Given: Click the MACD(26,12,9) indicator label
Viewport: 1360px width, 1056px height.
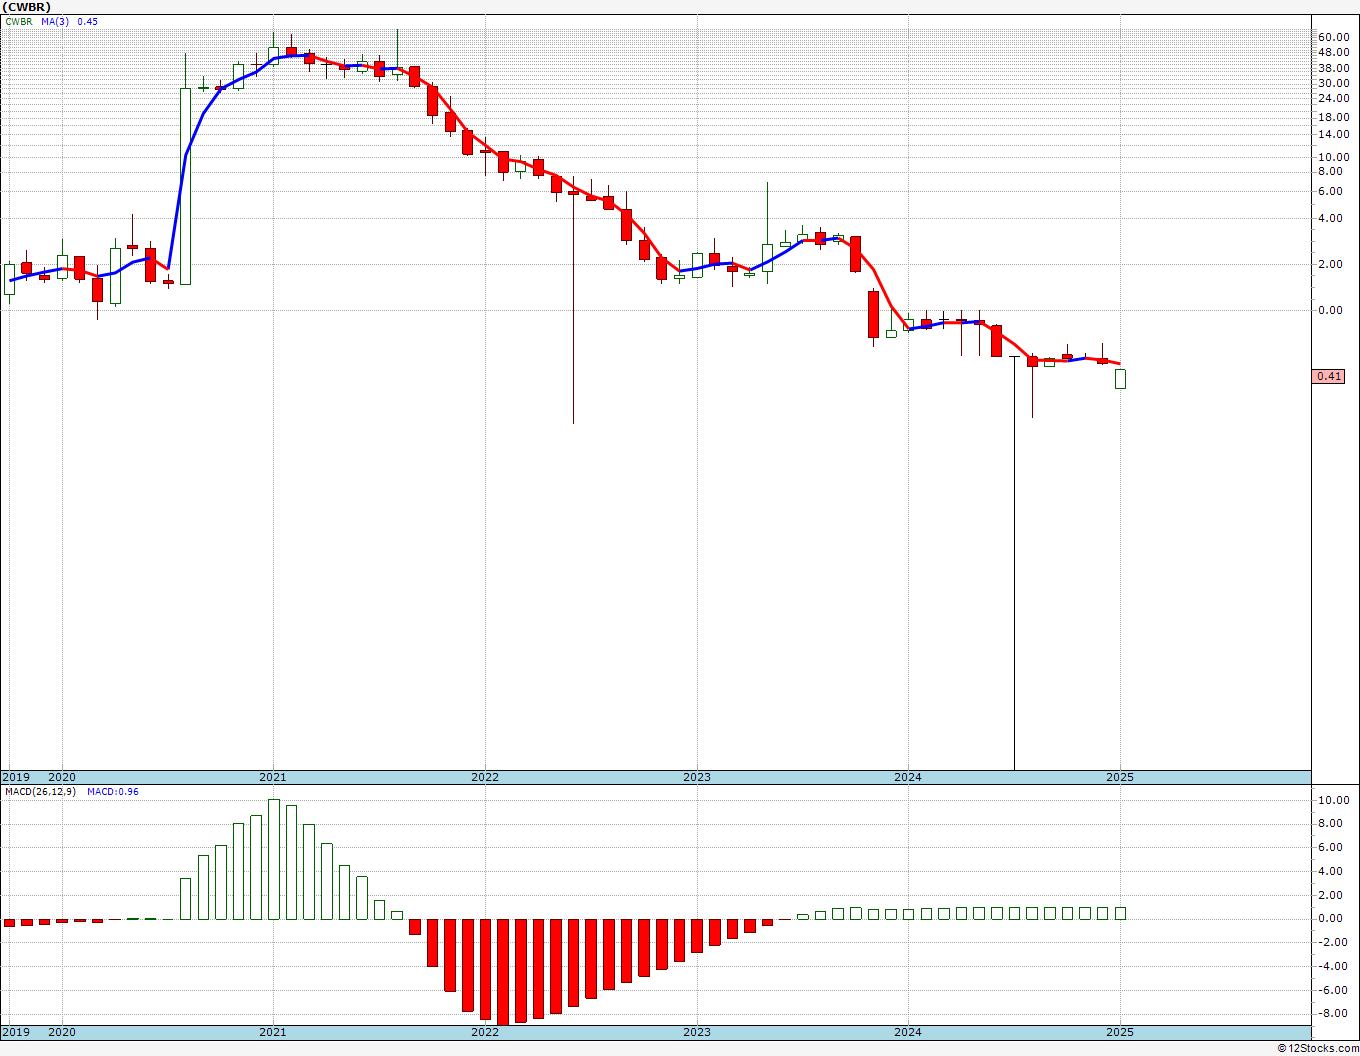Looking at the screenshot, I should pyautogui.click(x=40, y=792).
